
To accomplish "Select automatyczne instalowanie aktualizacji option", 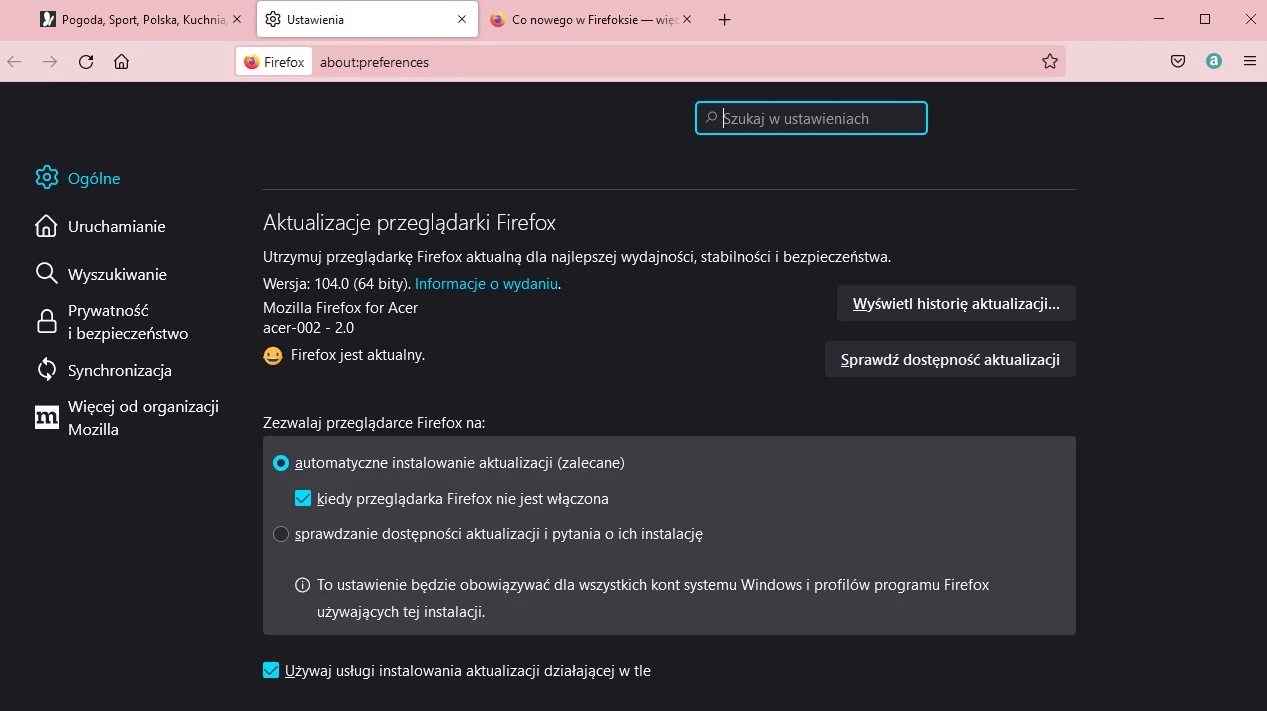I will [x=281, y=463].
